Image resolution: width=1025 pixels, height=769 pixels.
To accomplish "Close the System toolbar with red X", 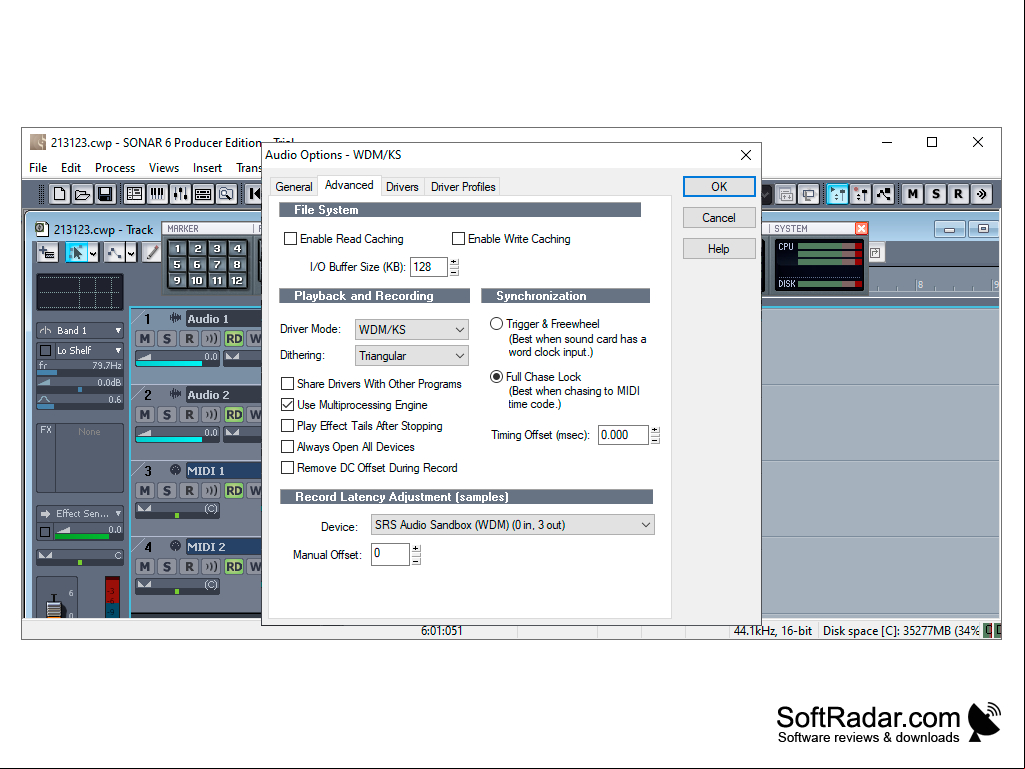I will tap(862, 228).
